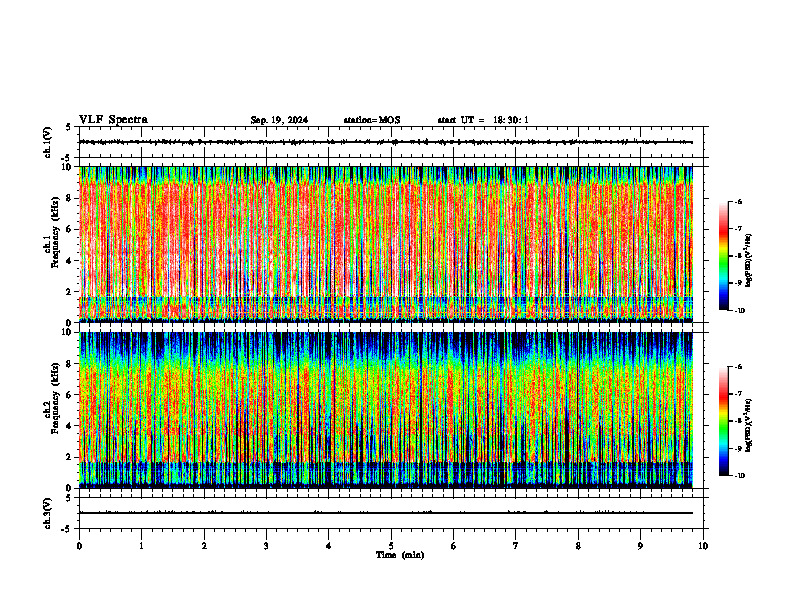The width and height of the screenshot is (792, 612).
Task: Click the time axis tick label "7"
Action: tap(516, 546)
